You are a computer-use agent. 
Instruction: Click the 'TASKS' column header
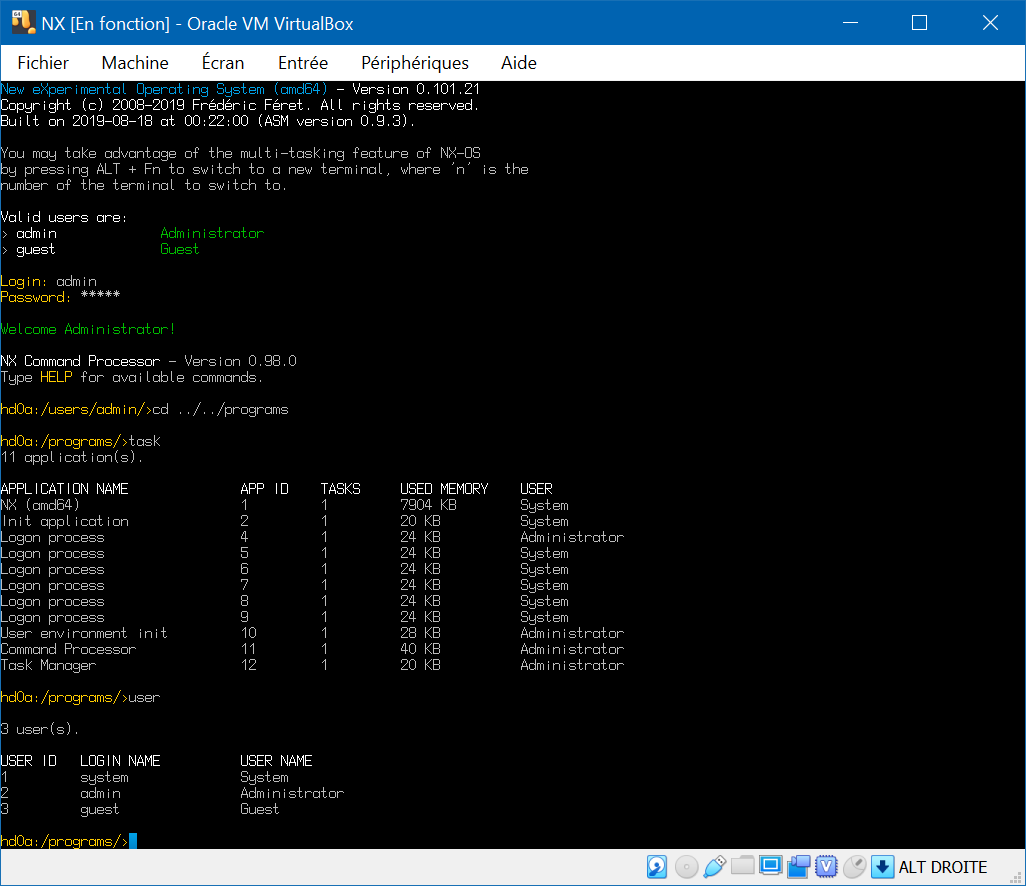(x=340, y=489)
